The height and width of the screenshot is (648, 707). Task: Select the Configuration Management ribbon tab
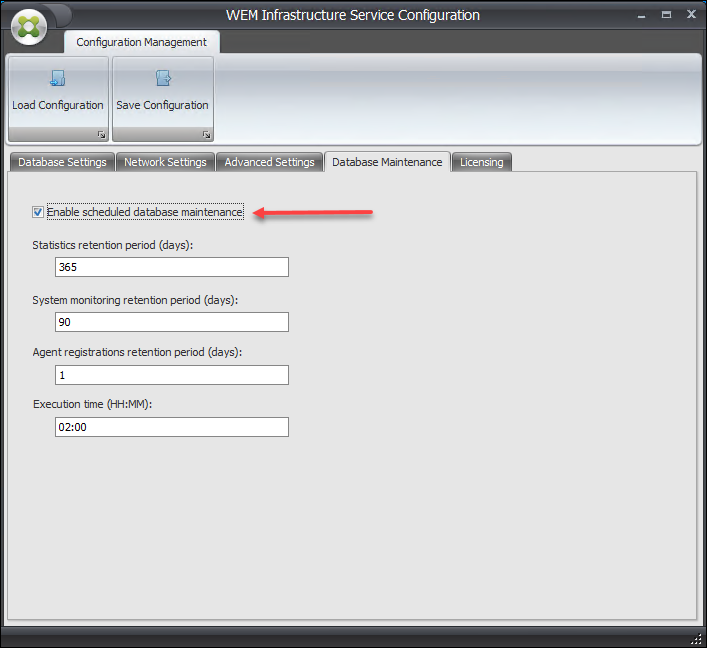click(142, 42)
